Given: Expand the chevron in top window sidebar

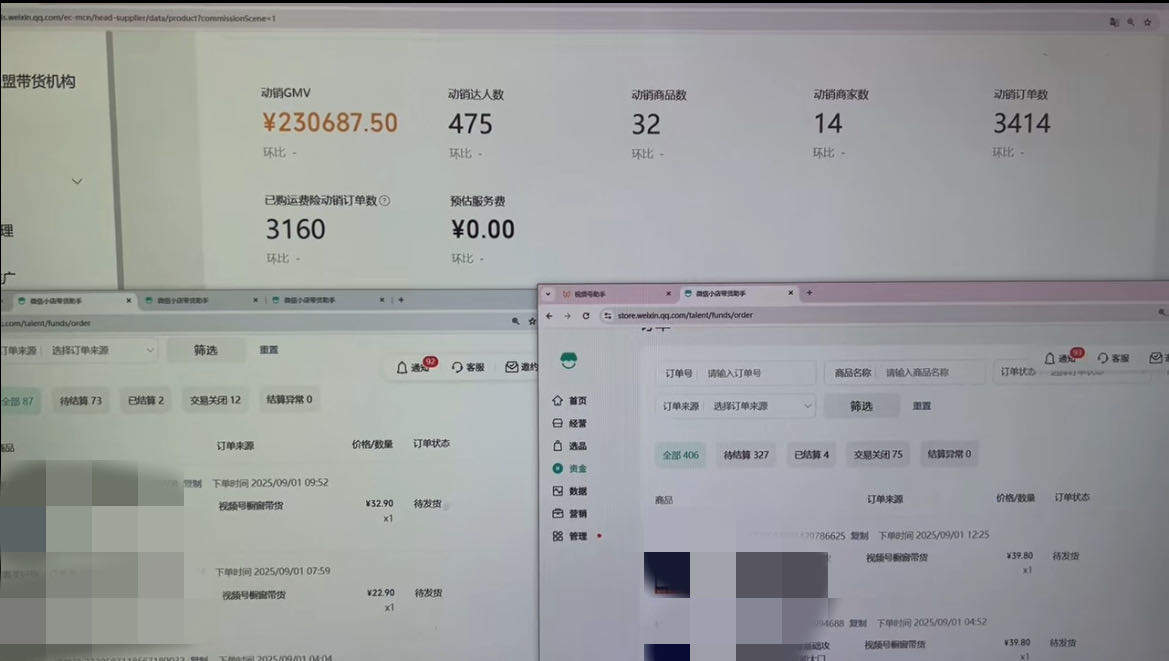Looking at the screenshot, I should click(x=77, y=182).
